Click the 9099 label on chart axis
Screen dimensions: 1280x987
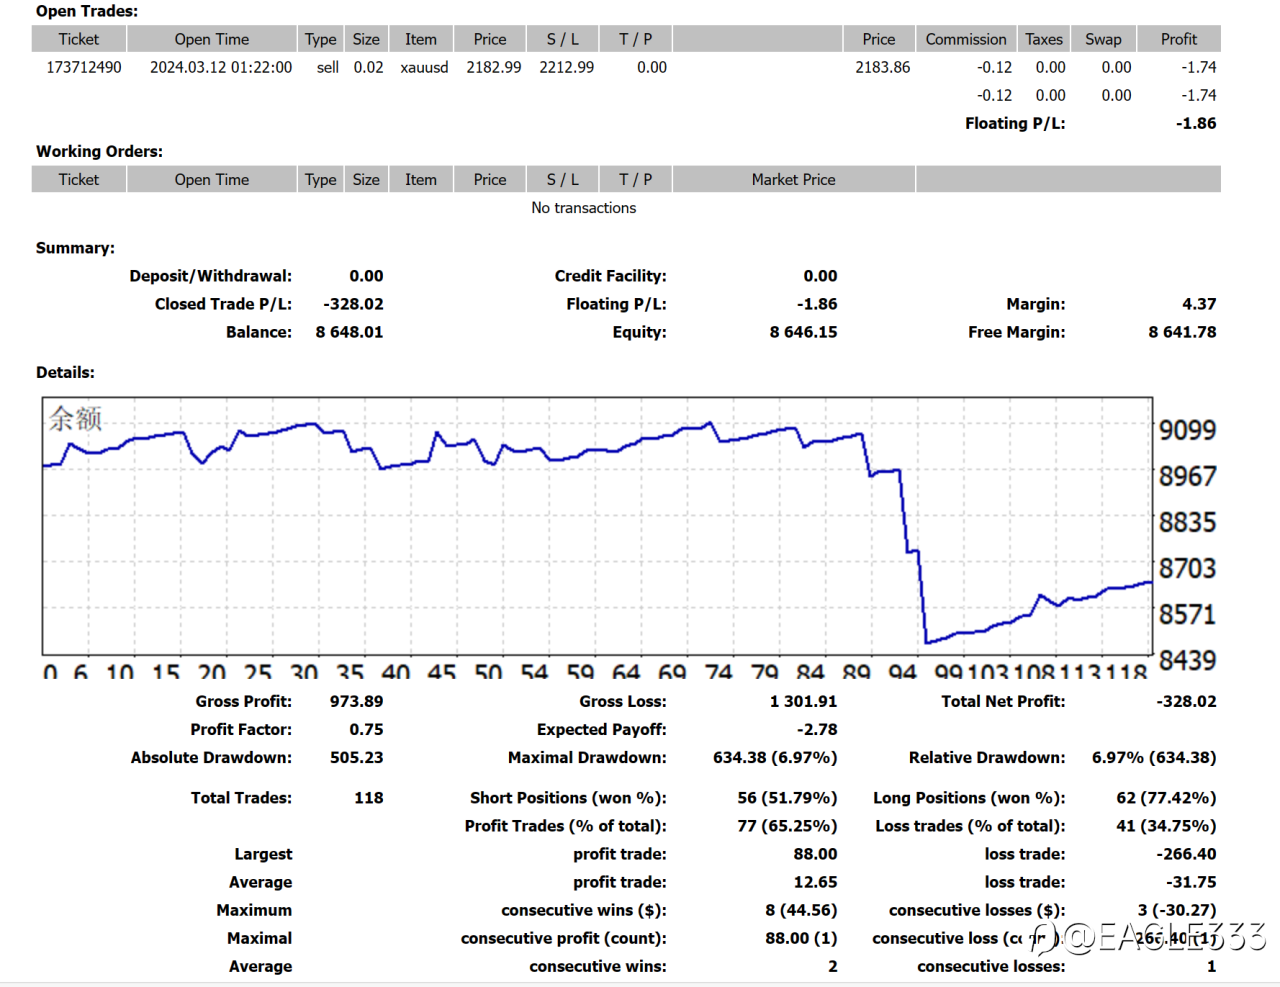[x=1187, y=430]
